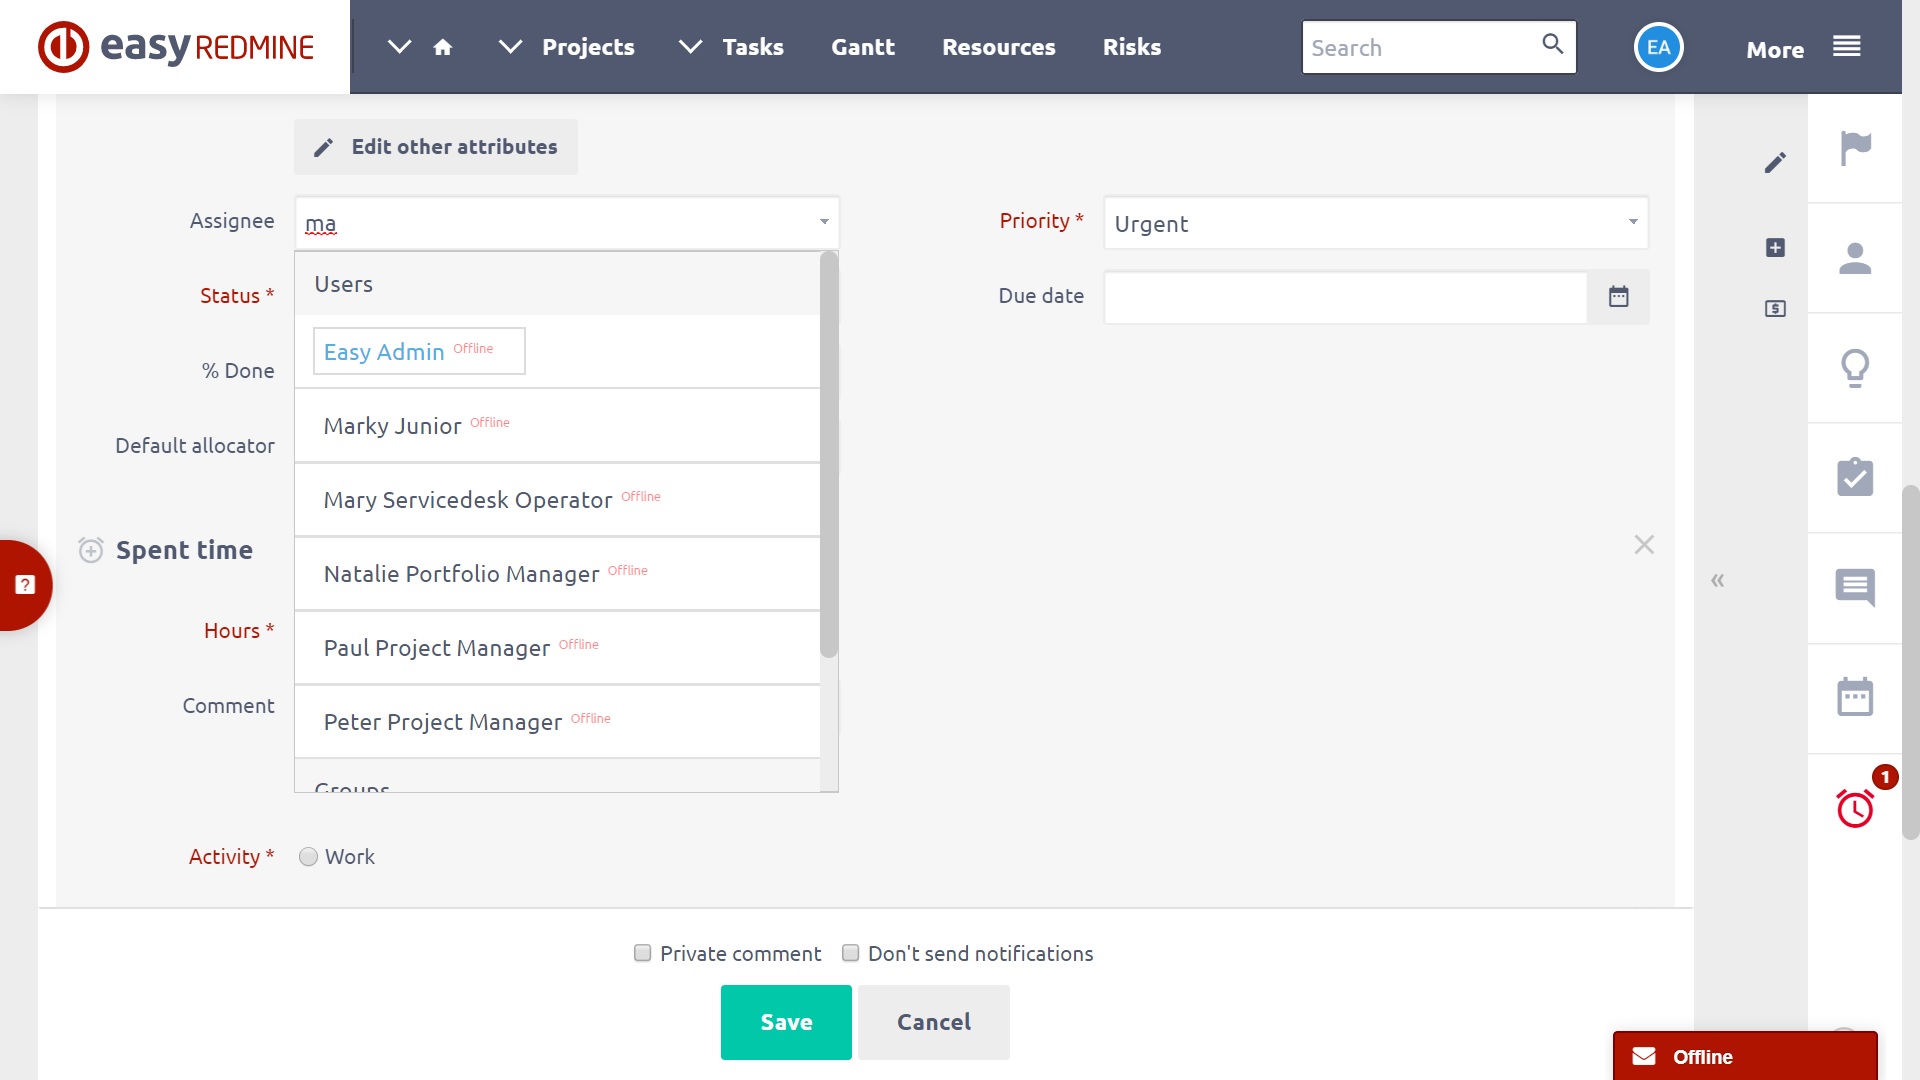Select the Work activity radio button
1920x1080 pixels.
point(308,857)
